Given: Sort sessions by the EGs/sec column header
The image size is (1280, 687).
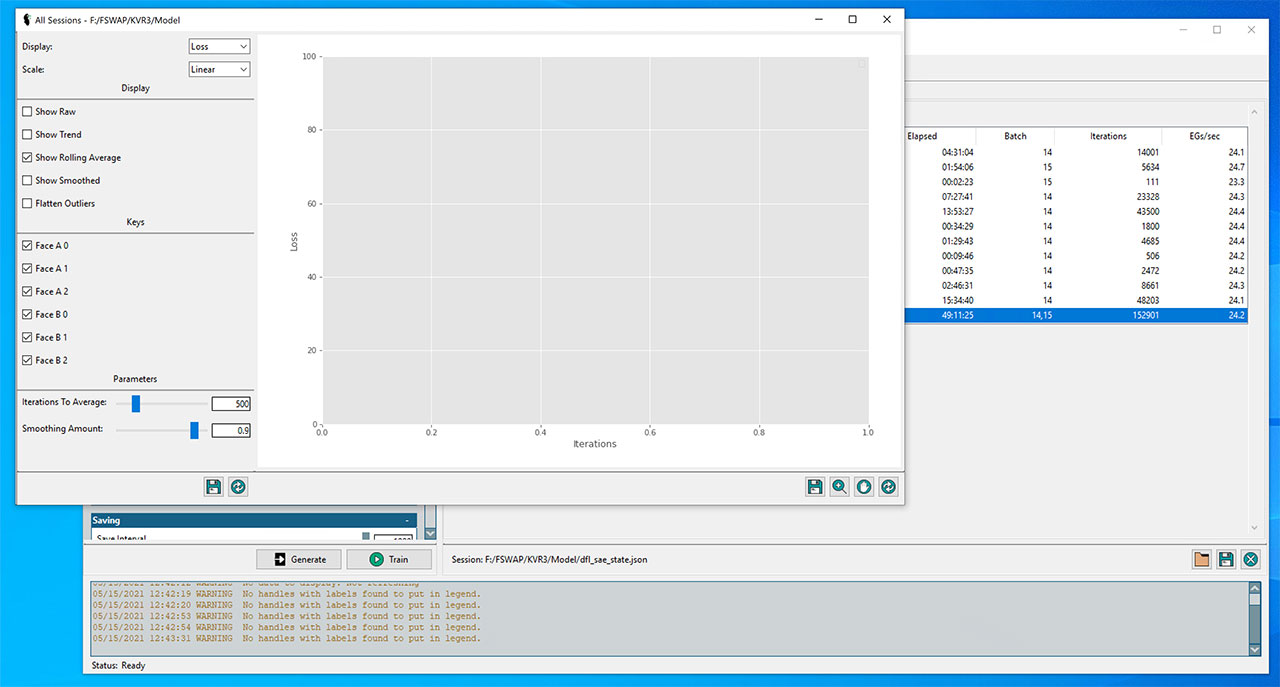Looking at the screenshot, I should coord(1205,136).
